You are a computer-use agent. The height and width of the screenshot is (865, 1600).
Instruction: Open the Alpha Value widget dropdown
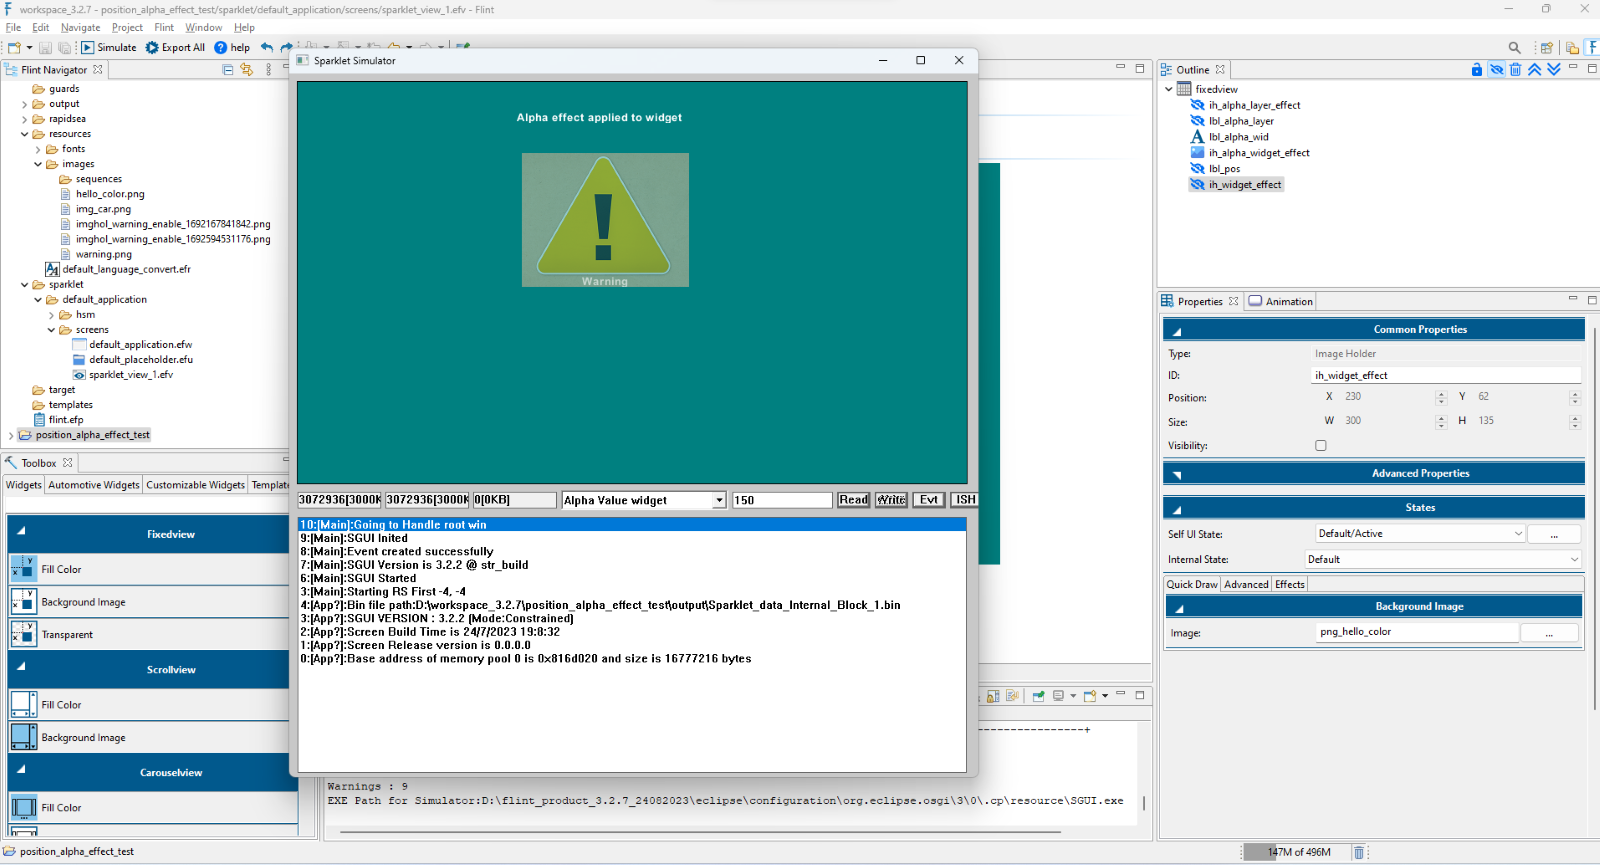click(x=718, y=500)
